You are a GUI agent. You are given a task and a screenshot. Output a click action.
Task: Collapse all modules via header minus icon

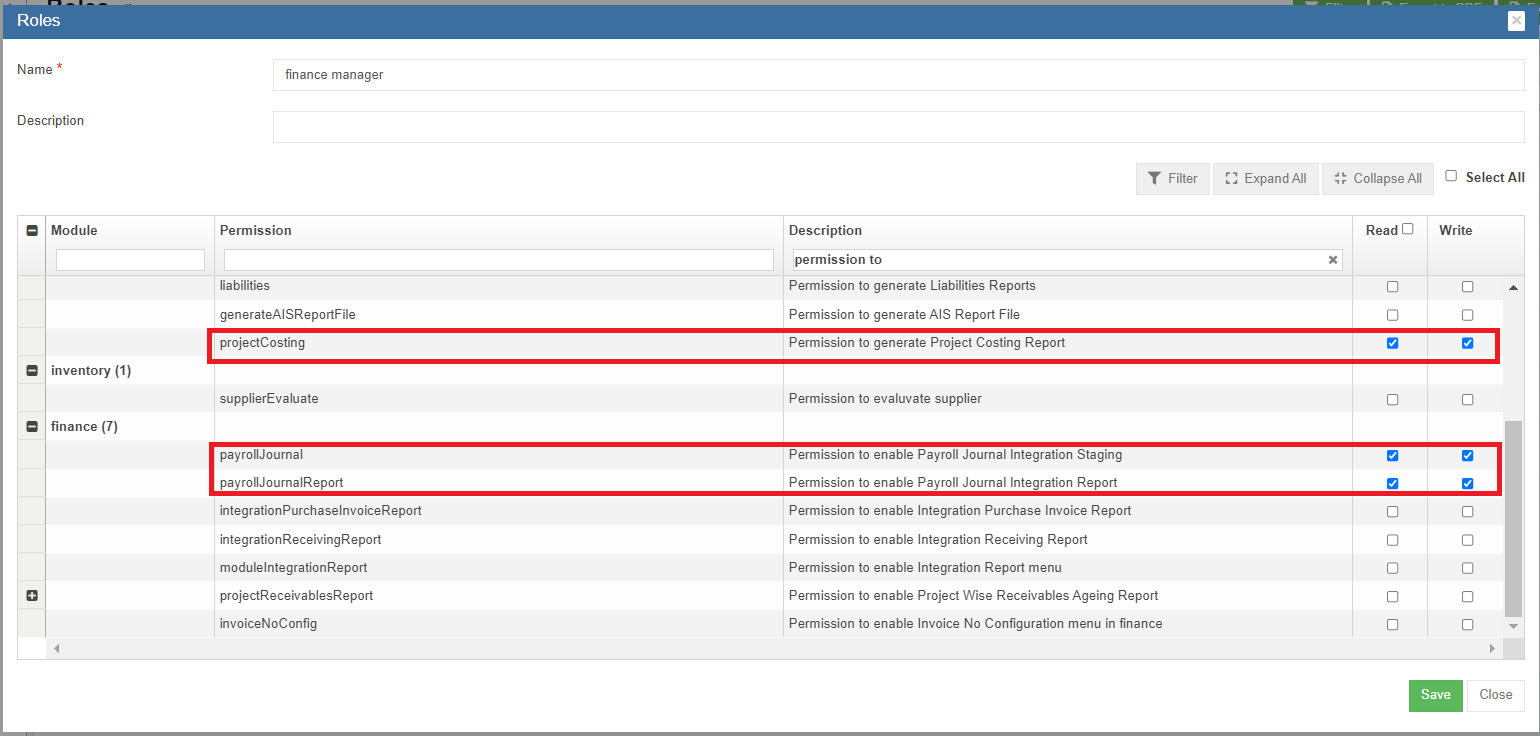click(32, 231)
